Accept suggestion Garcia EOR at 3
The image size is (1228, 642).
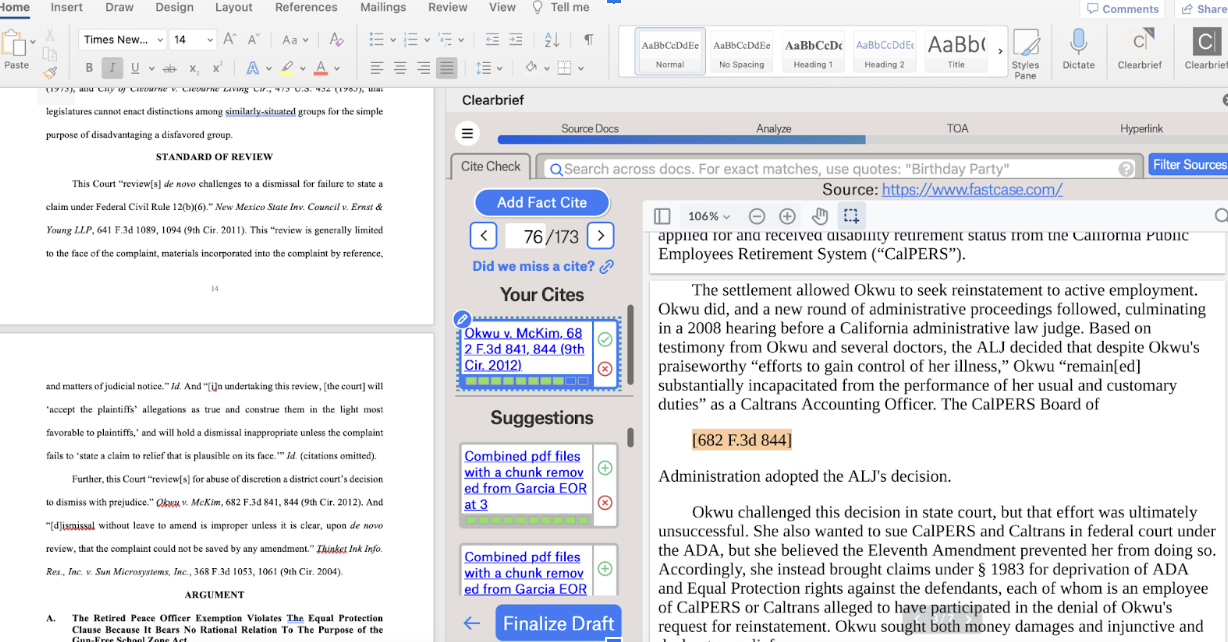pos(605,468)
